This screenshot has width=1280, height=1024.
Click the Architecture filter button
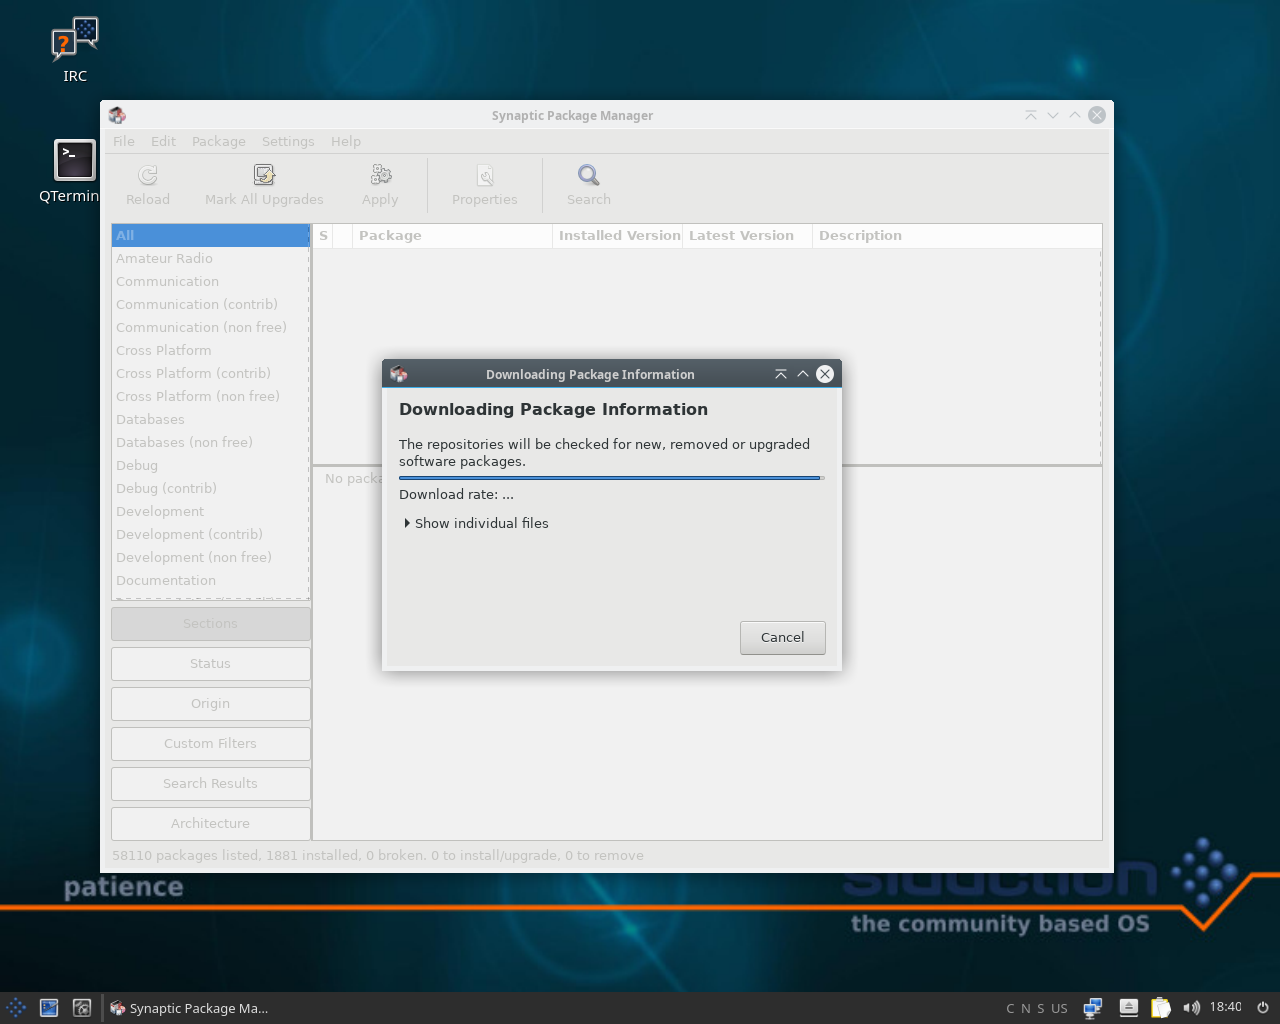[211, 823]
